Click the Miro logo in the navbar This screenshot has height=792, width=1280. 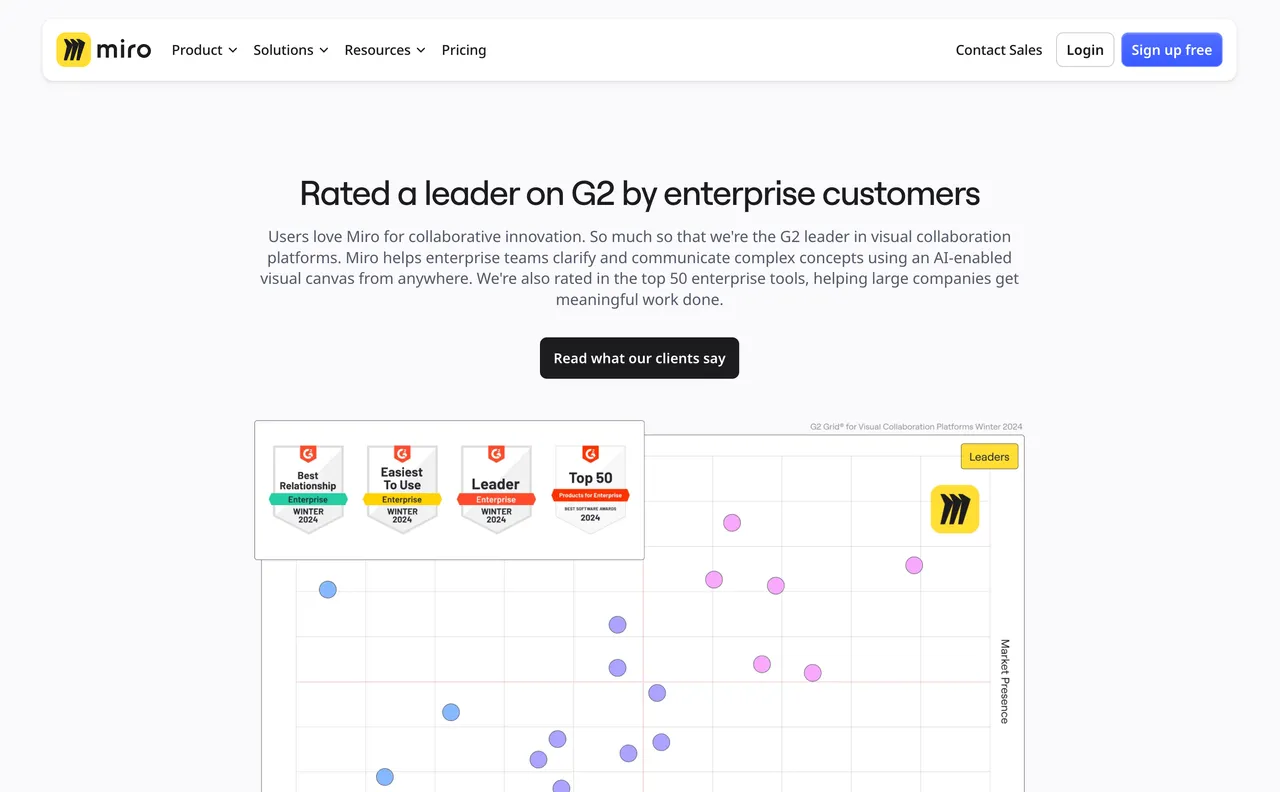coord(104,50)
